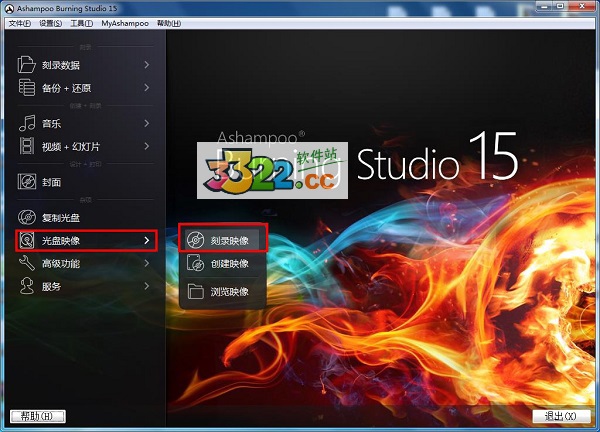Click the 服务 support person icon

tap(27, 286)
